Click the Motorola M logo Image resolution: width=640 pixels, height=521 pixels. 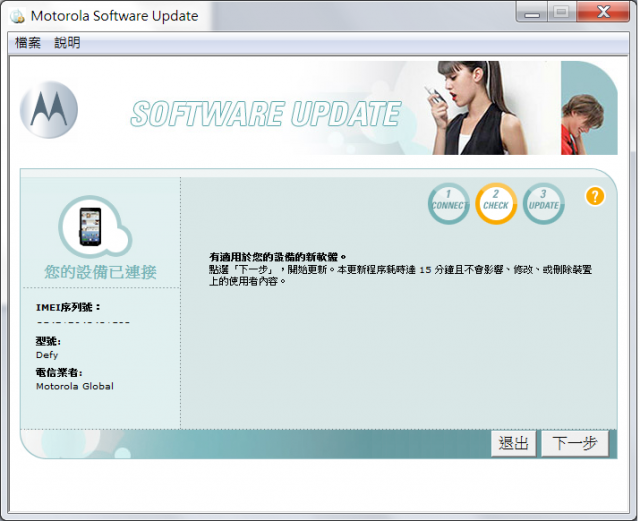click(x=49, y=109)
